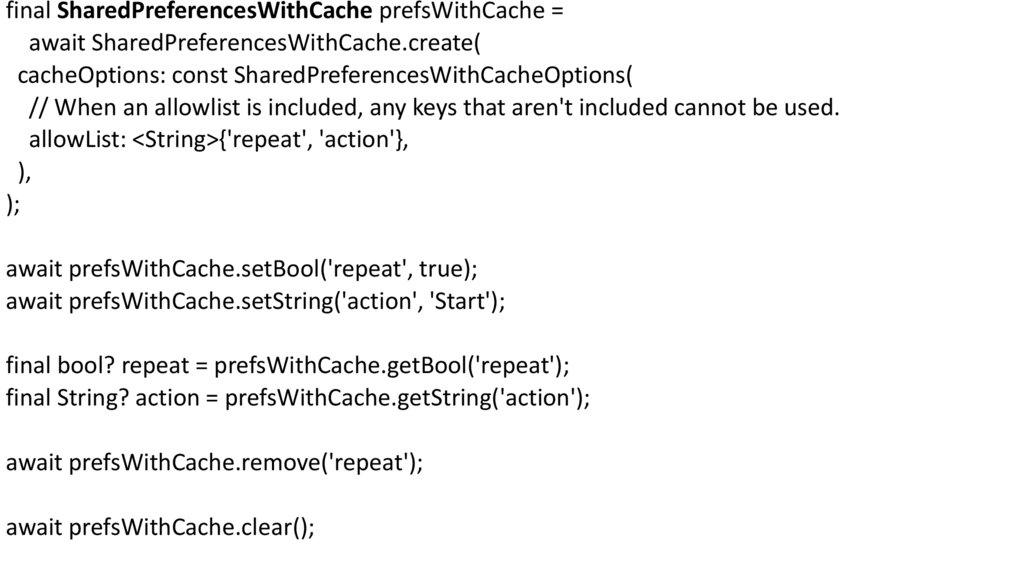Screen dimensions: 1024x574
Task: Click the 'true' boolean value
Action: (x=440, y=270)
